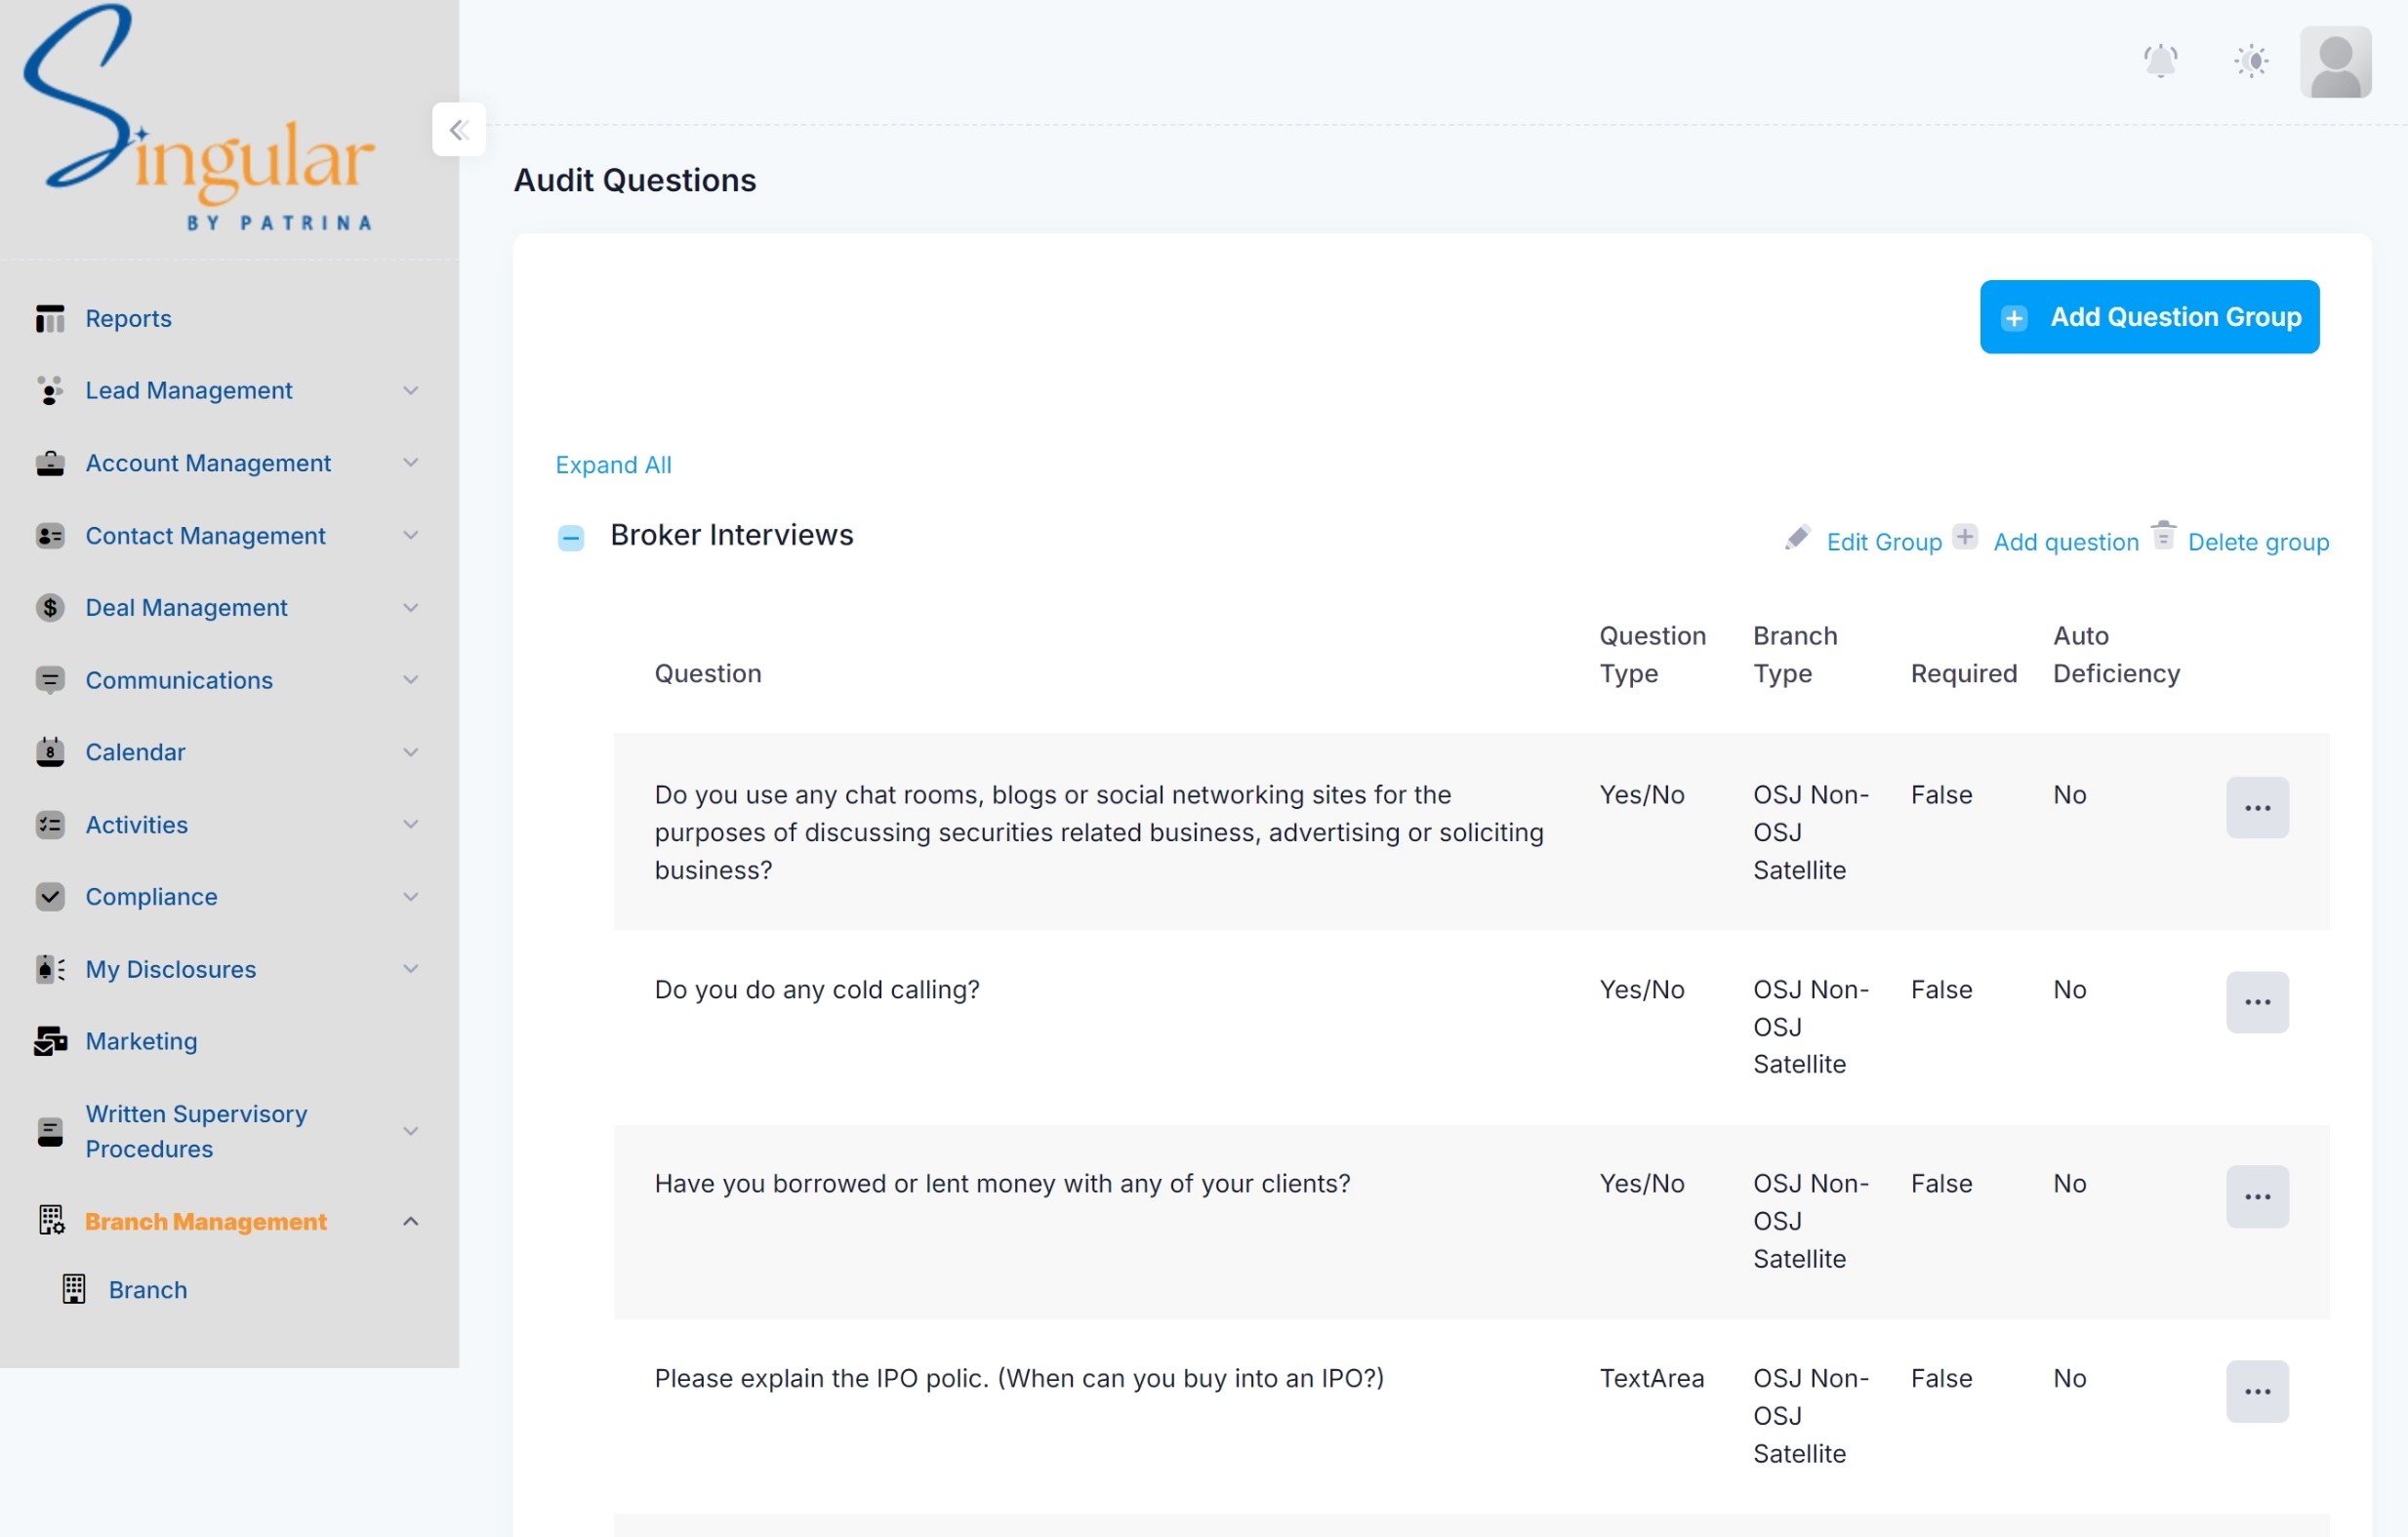Viewport: 2408px width, 1537px height.
Task: Open actions menu for chat rooms question
Action: click(x=2257, y=808)
